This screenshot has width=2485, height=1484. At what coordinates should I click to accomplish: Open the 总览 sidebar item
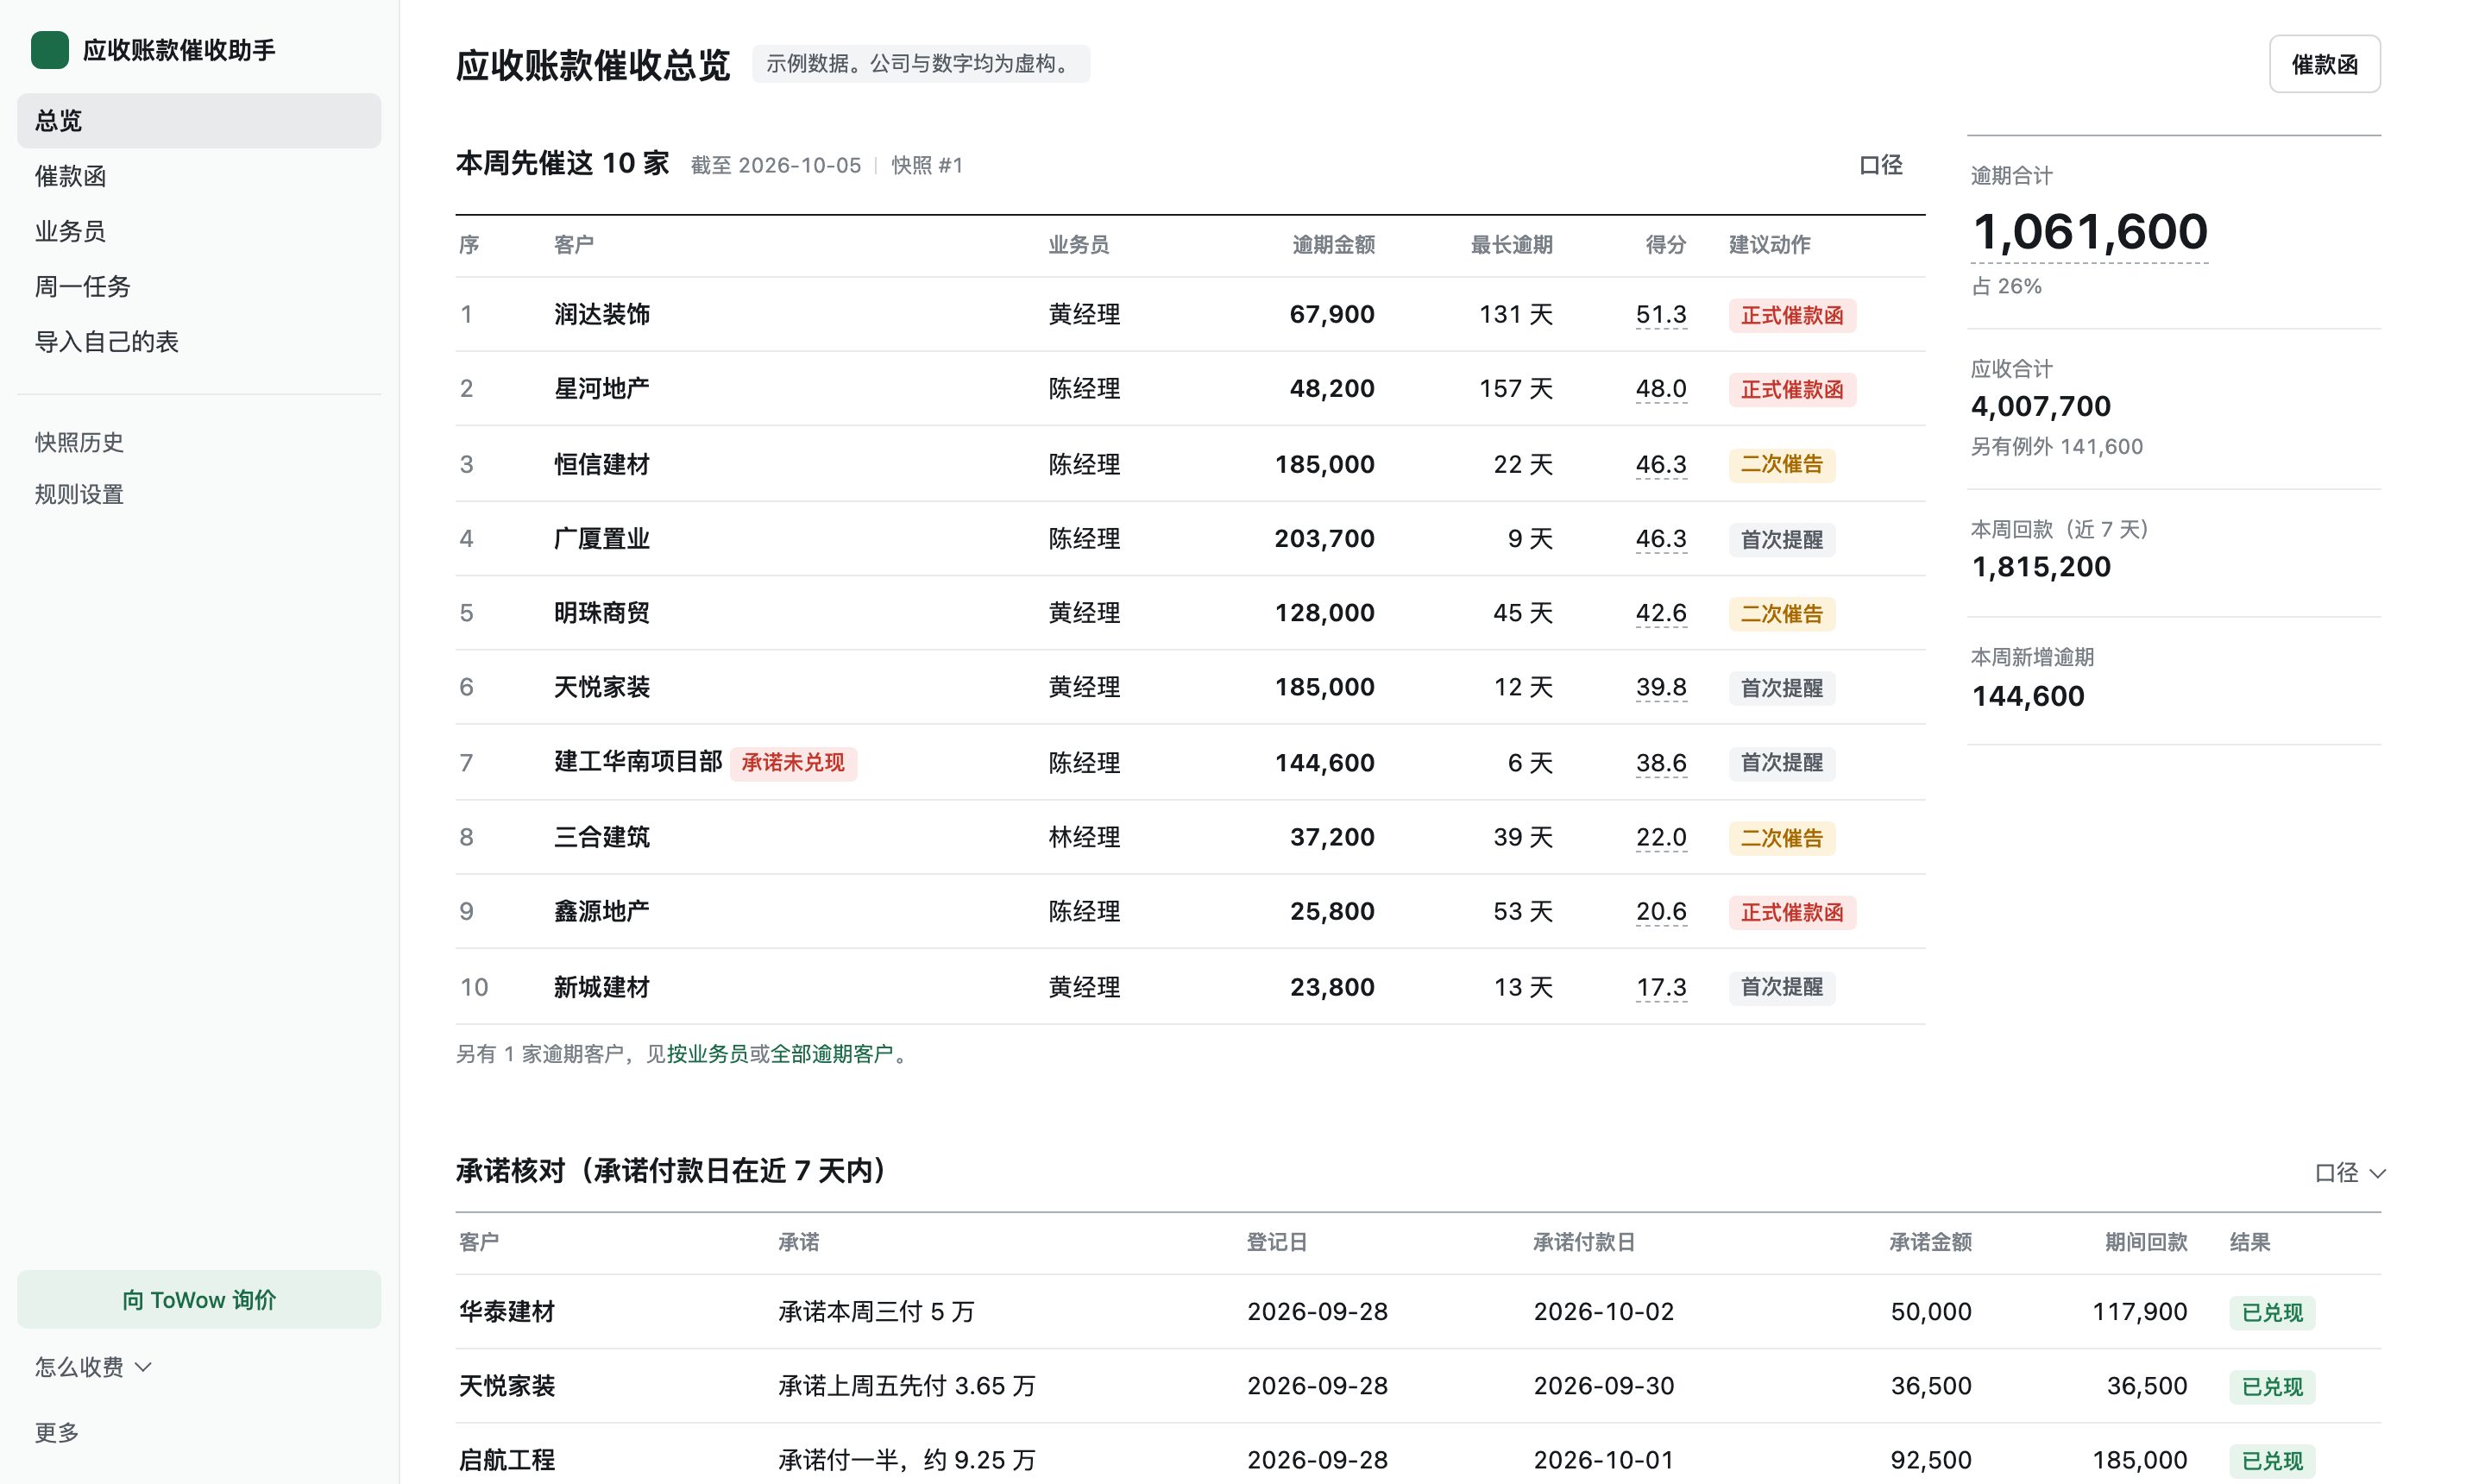tap(199, 121)
